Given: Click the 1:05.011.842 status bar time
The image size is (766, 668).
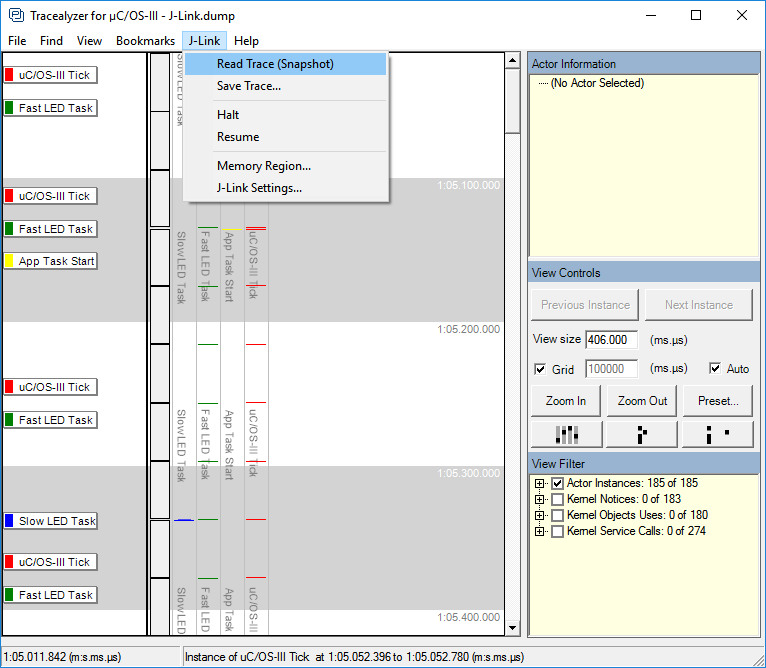Looking at the screenshot, I should pyautogui.click(x=62, y=657).
